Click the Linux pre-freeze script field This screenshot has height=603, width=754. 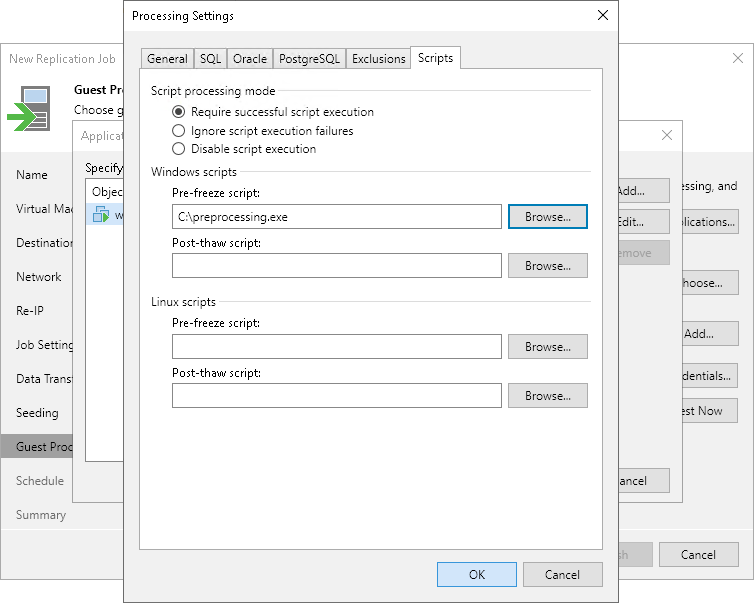[x=337, y=347]
